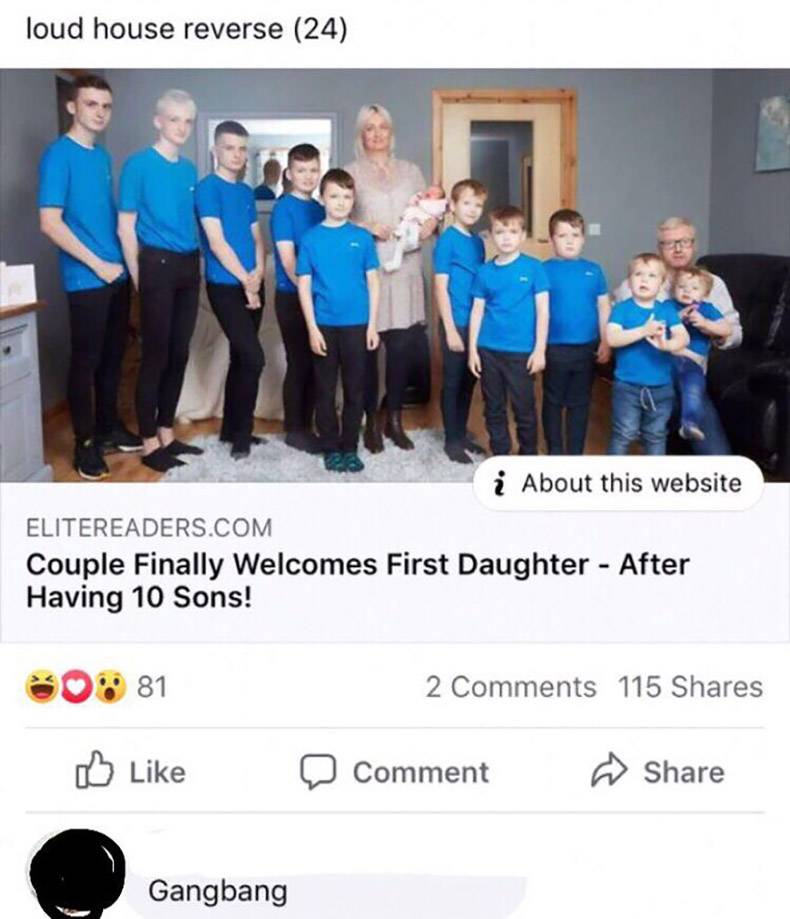Screen dimensions: 790x919
Task: Click the loud house reverse caption text
Action: point(186,29)
